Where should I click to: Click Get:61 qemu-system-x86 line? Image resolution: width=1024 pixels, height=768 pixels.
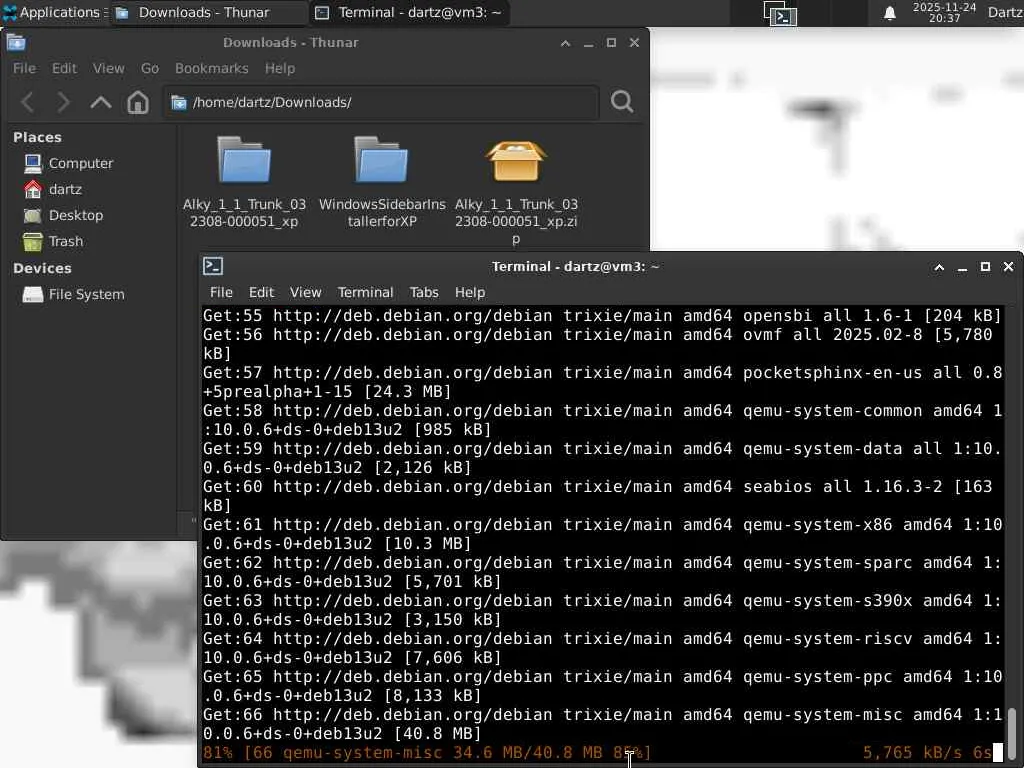click(603, 534)
